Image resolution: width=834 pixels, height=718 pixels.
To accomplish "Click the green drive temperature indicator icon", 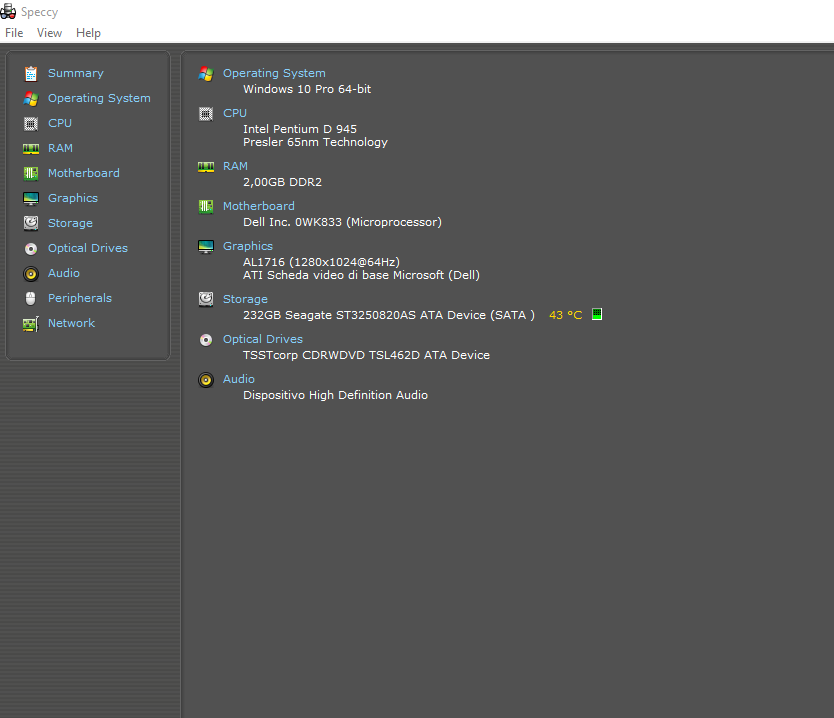I will click(597, 314).
